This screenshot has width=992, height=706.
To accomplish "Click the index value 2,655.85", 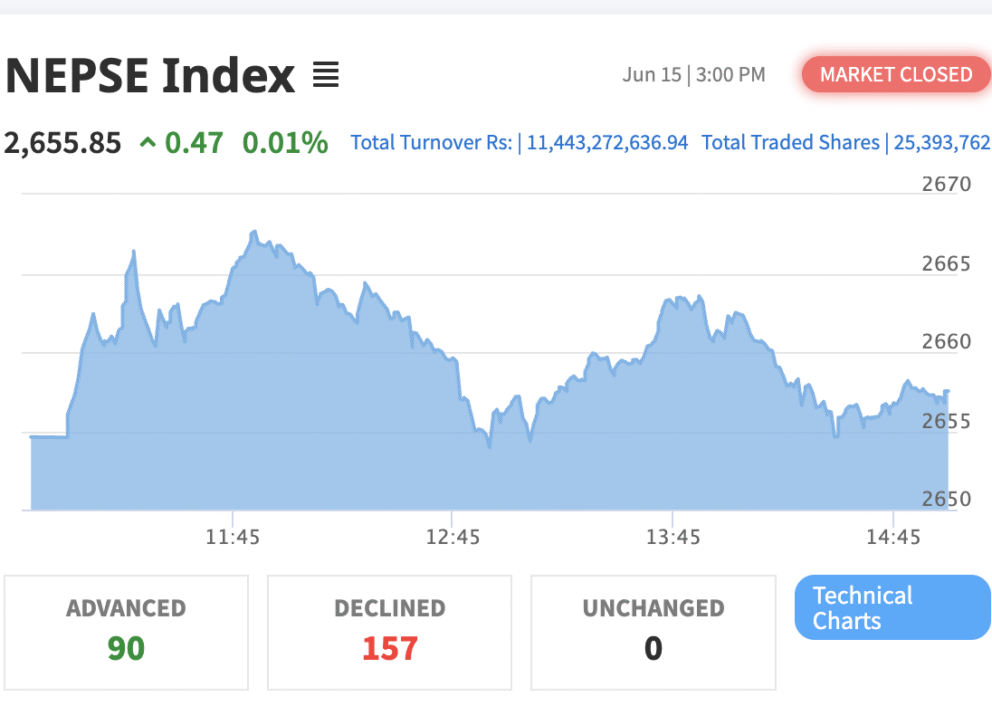I will [x=62, y=143].
